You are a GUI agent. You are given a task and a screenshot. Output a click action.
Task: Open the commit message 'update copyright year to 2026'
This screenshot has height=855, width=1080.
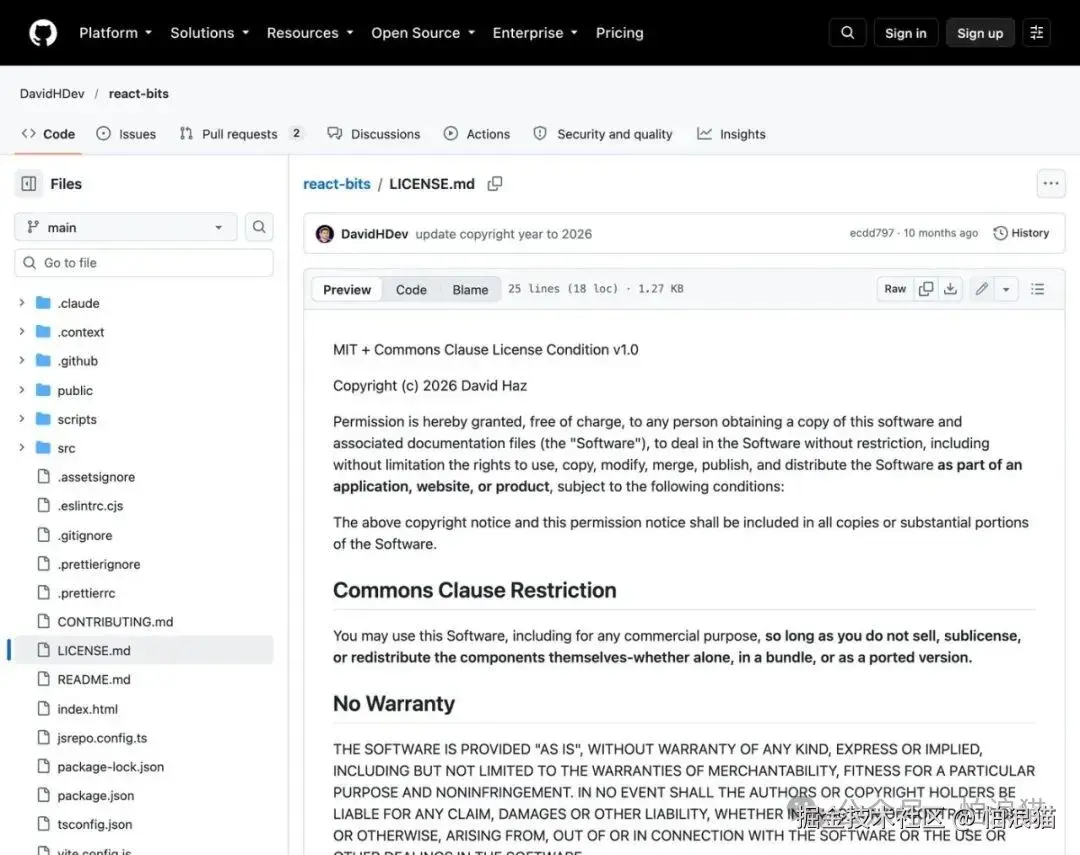(503, 234)
